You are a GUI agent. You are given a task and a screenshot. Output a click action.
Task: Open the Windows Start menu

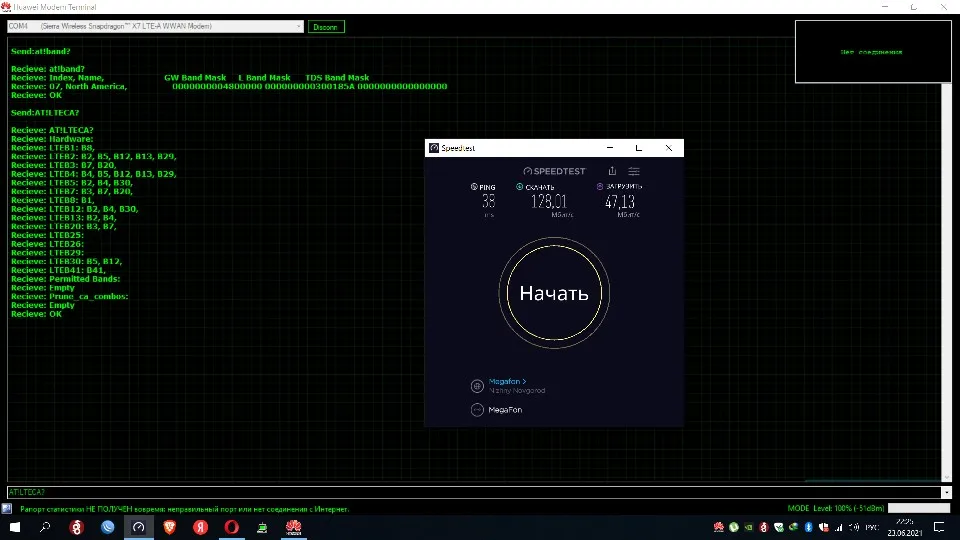[x=15, y=527]
